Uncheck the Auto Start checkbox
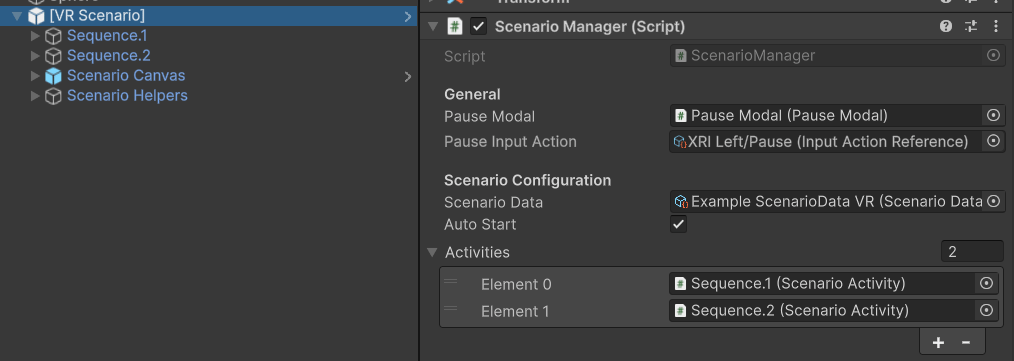The height and width of the screenshot is (361, 1014). (678, 224)
